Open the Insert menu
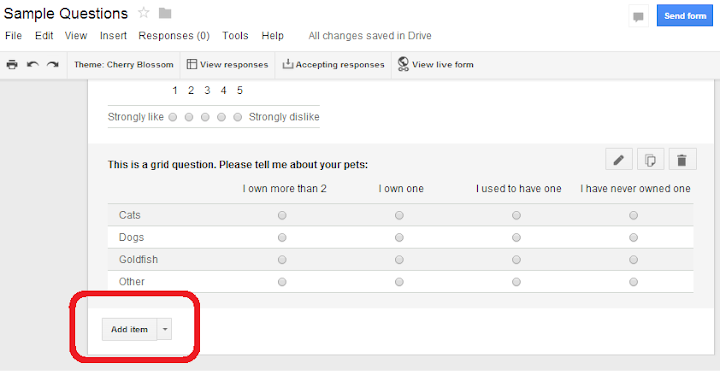 113,36
